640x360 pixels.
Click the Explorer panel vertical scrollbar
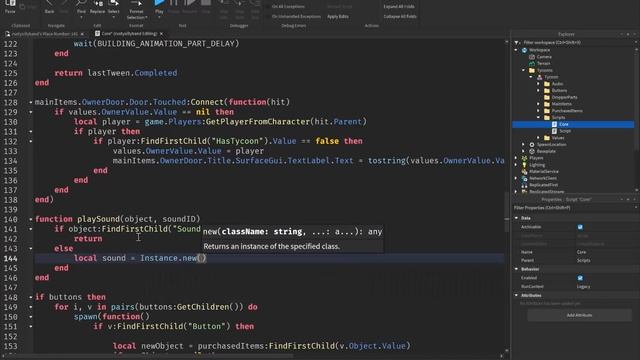(x=637, y=102)
